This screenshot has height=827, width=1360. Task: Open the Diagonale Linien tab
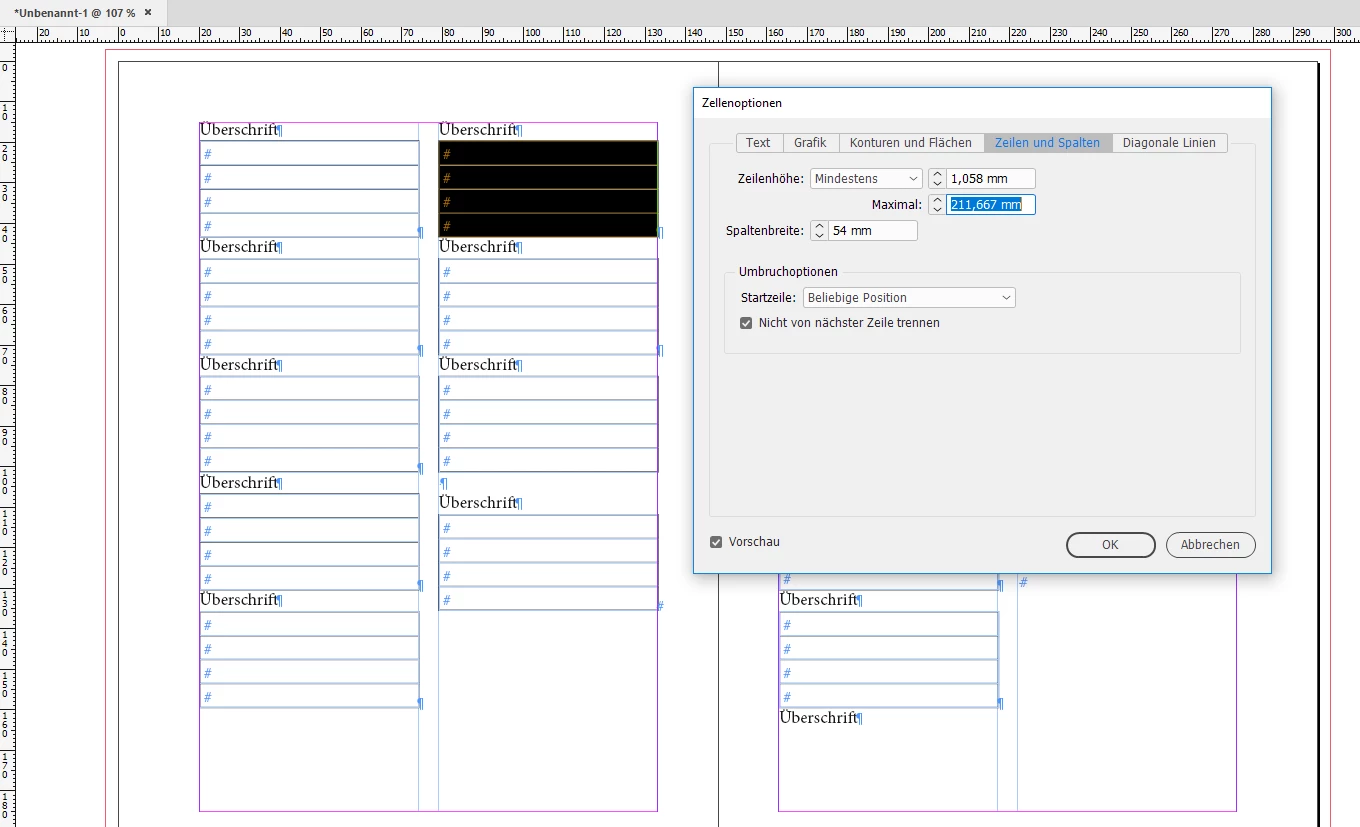[x=1169, y=143]
